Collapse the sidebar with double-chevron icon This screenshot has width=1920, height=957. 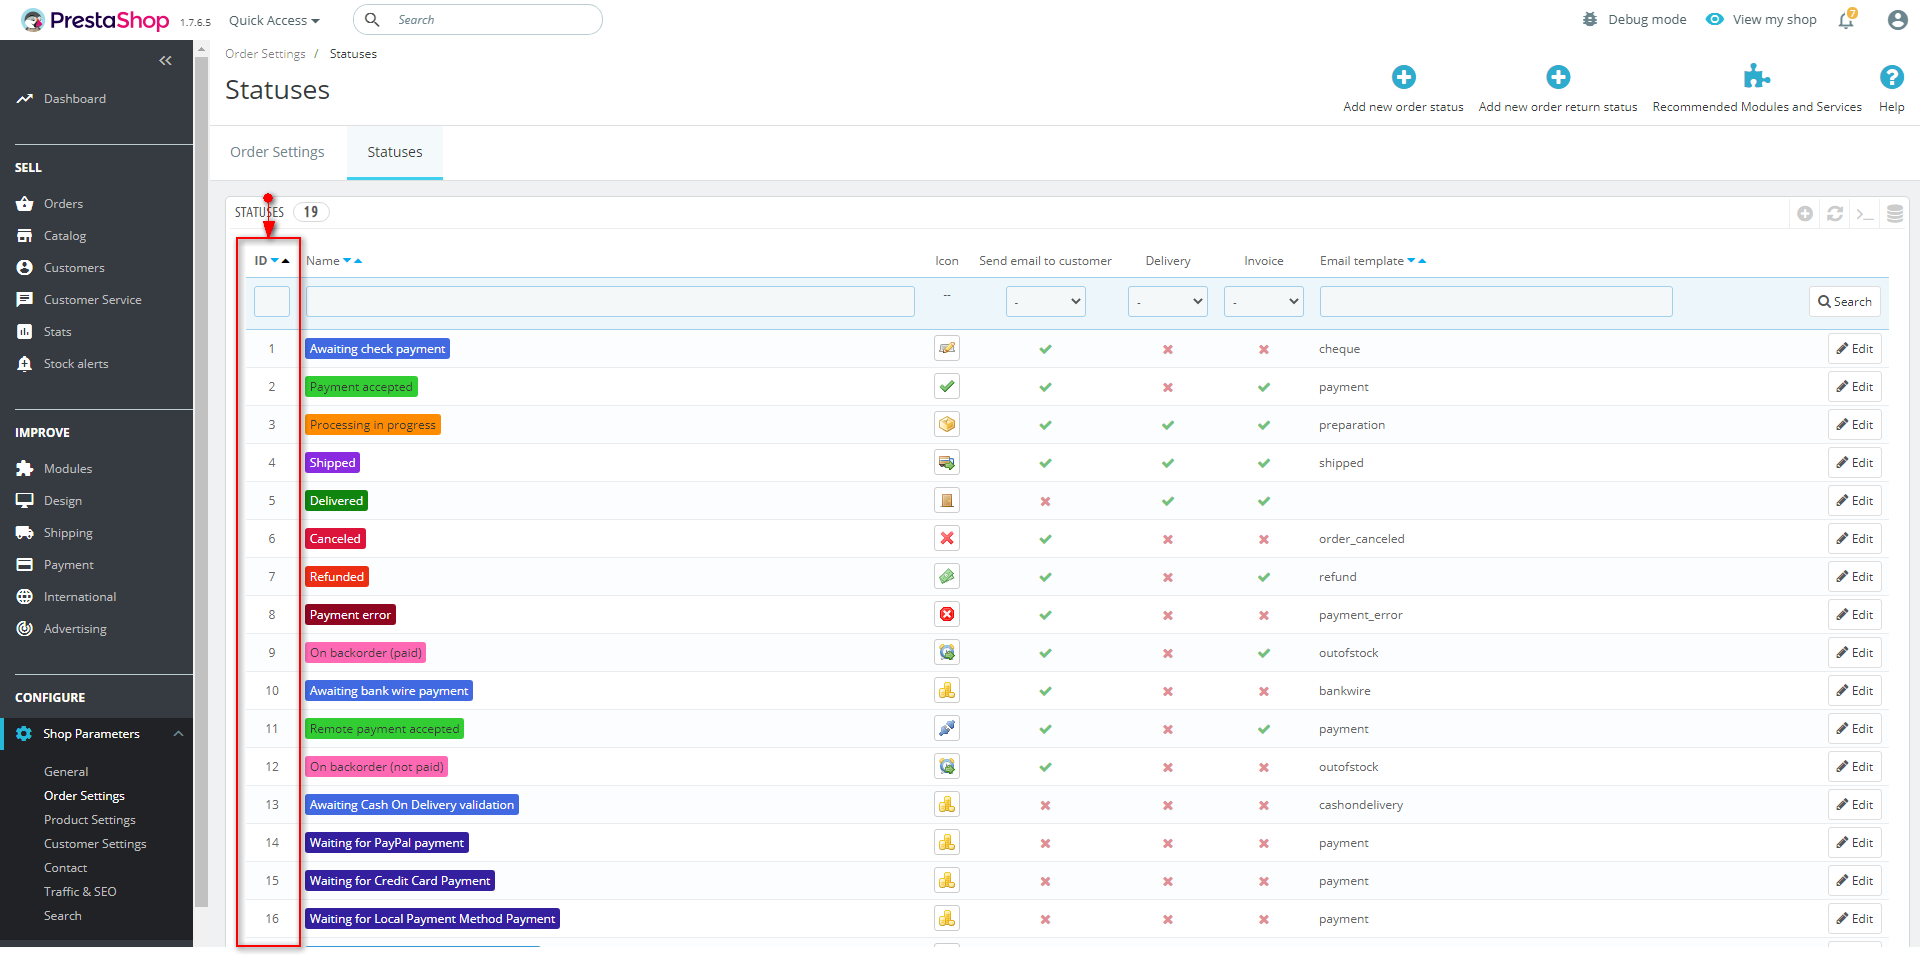click(x=165, y=61)
